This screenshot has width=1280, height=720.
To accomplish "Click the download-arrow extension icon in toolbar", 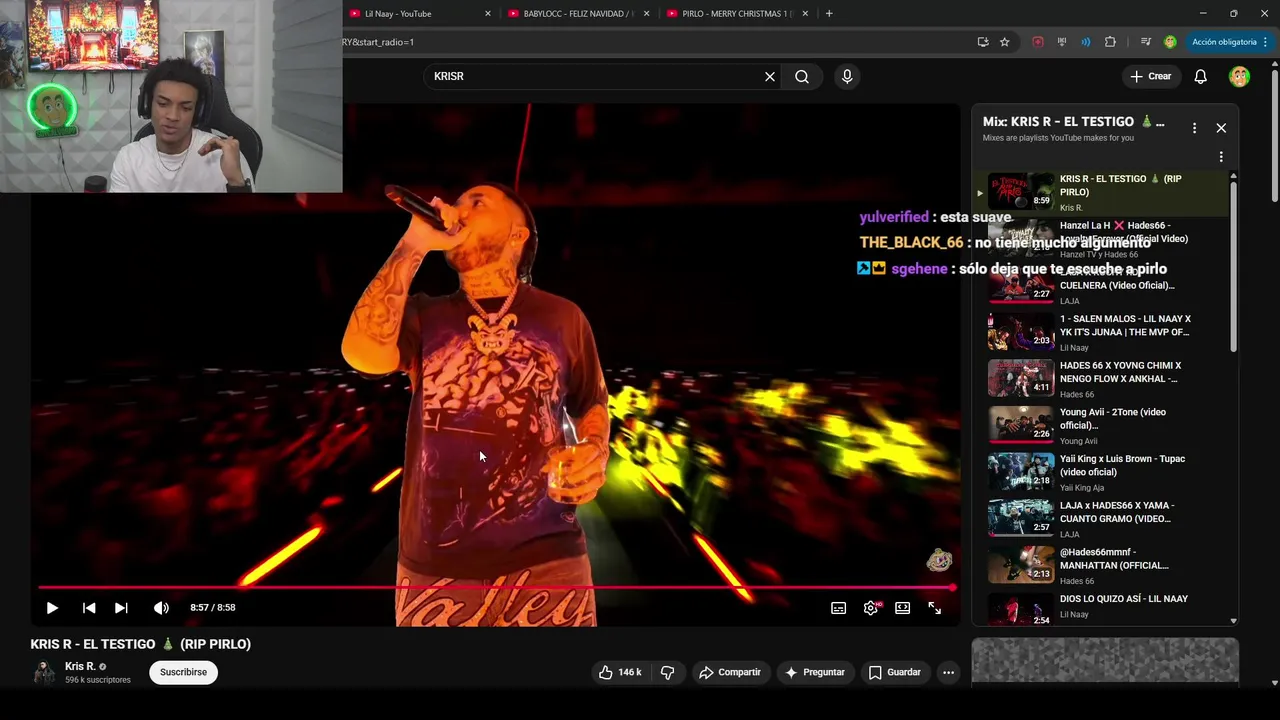I will pyautogui.click(x=1062, y=42).
